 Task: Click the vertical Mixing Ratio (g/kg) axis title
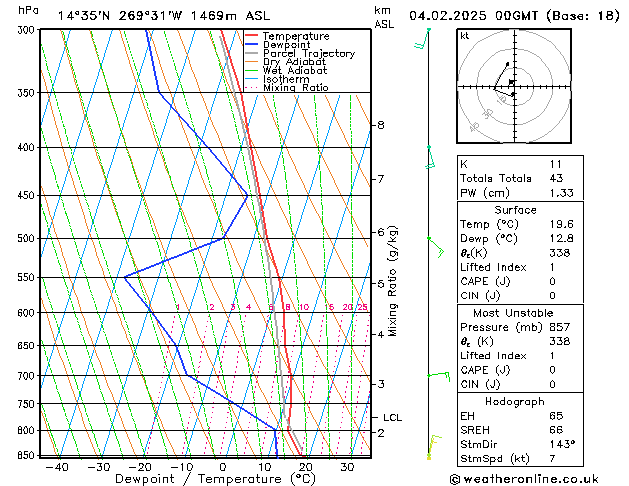(x=392, y=281)
